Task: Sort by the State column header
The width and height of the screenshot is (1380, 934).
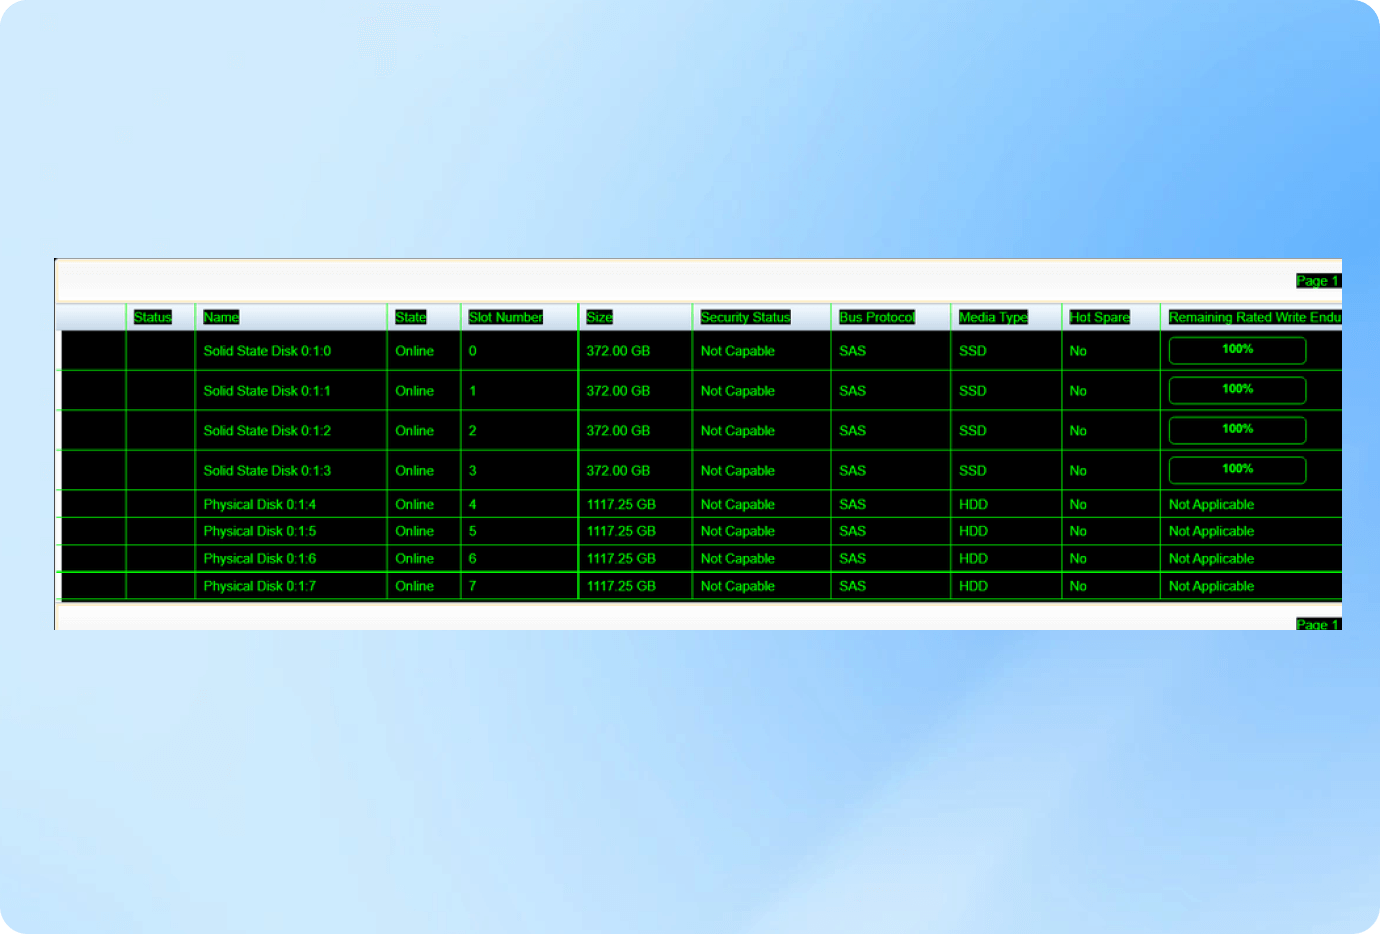Action: pyautogui.click(x=410, y=317)
